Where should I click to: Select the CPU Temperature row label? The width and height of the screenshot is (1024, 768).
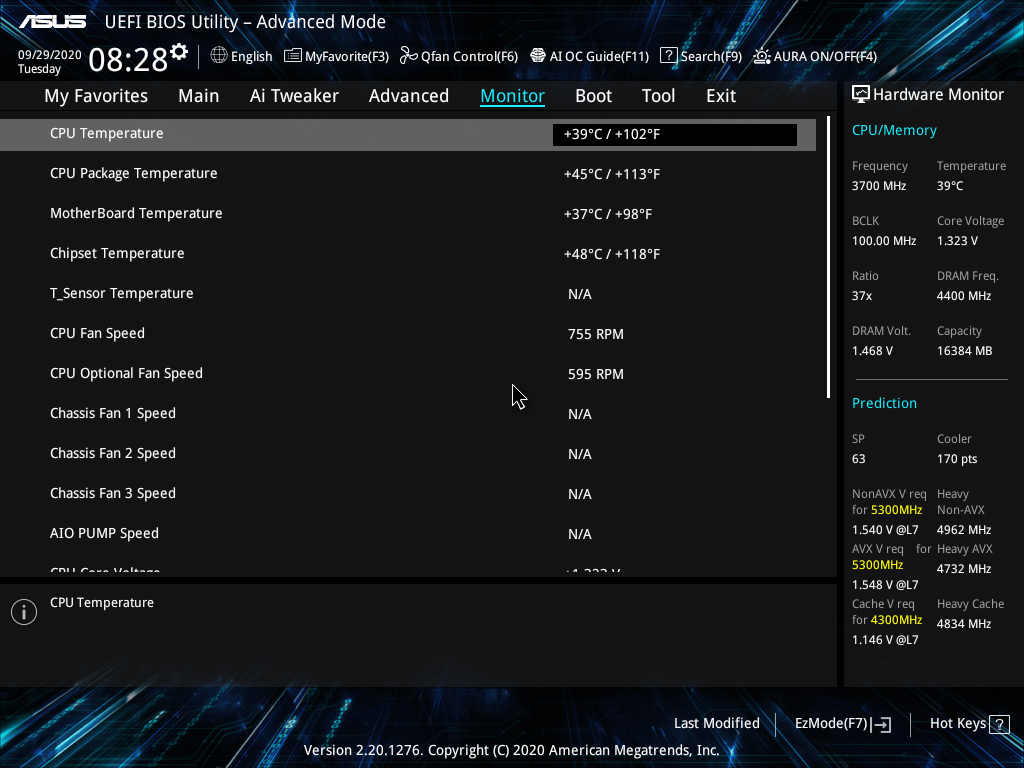pyautogui.click(x=106, y=133)
